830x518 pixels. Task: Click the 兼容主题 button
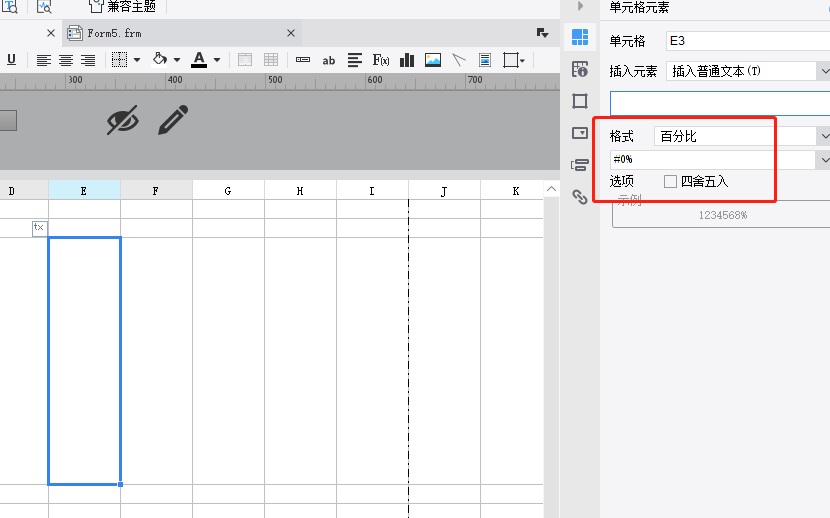click(x=123, y=6)
